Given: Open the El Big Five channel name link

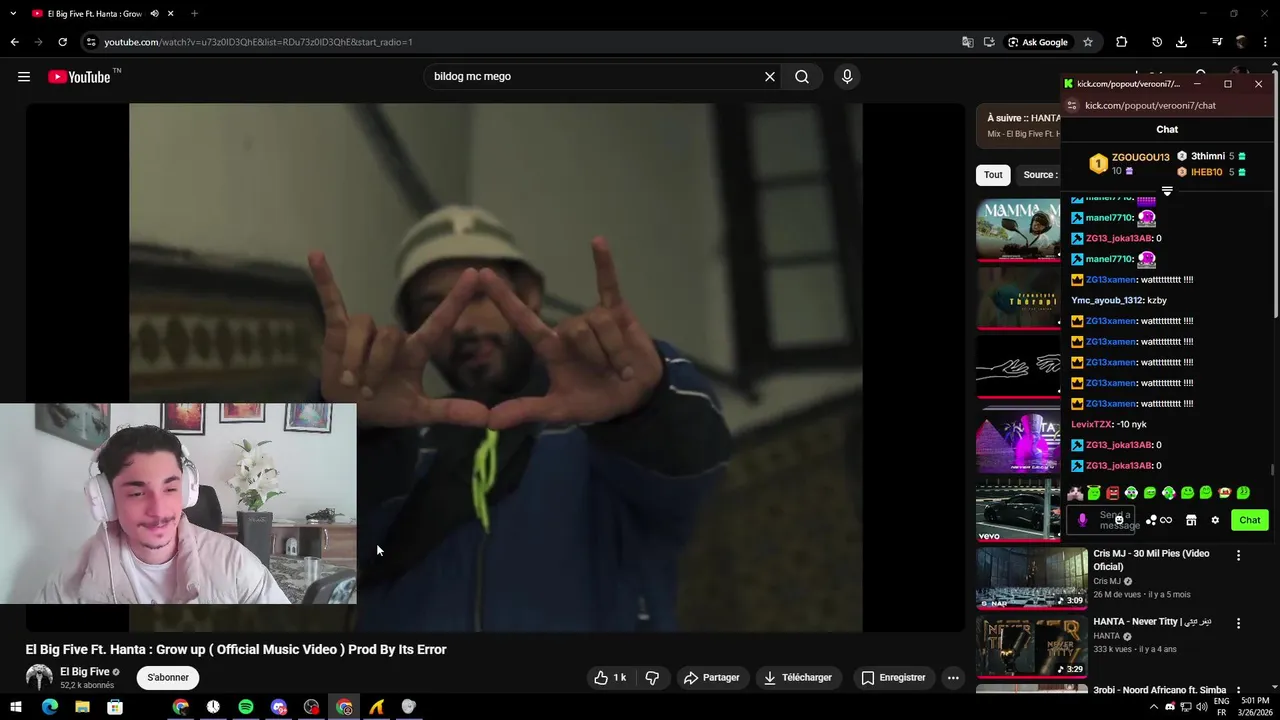Looking at the screenshot, I should pos(85,672).
